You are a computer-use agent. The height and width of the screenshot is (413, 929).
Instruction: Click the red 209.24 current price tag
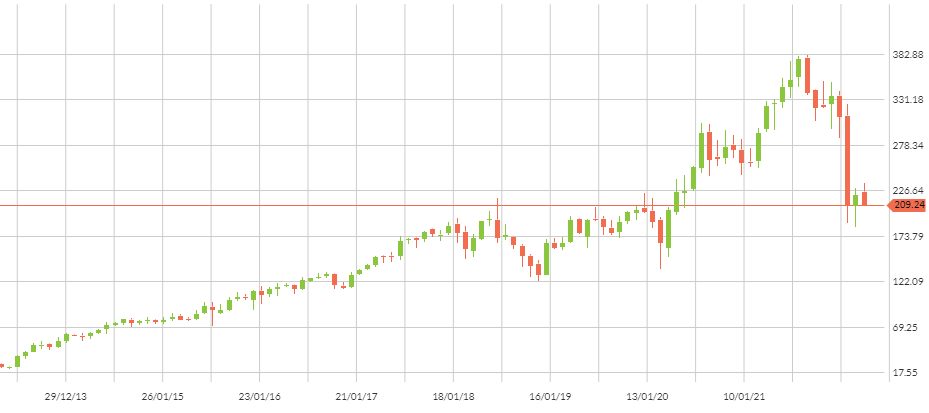907,205
